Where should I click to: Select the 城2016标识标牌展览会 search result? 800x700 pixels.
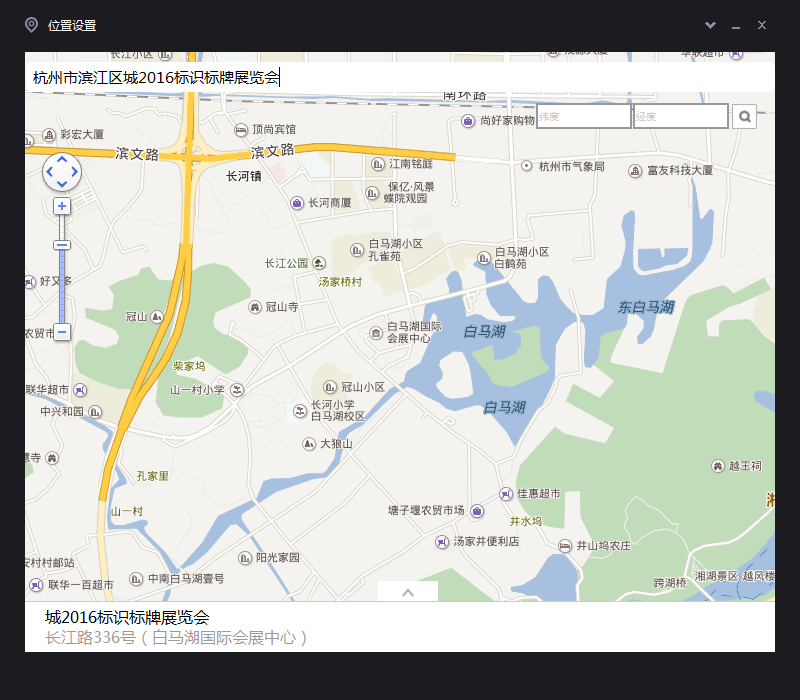coord(127,617)
